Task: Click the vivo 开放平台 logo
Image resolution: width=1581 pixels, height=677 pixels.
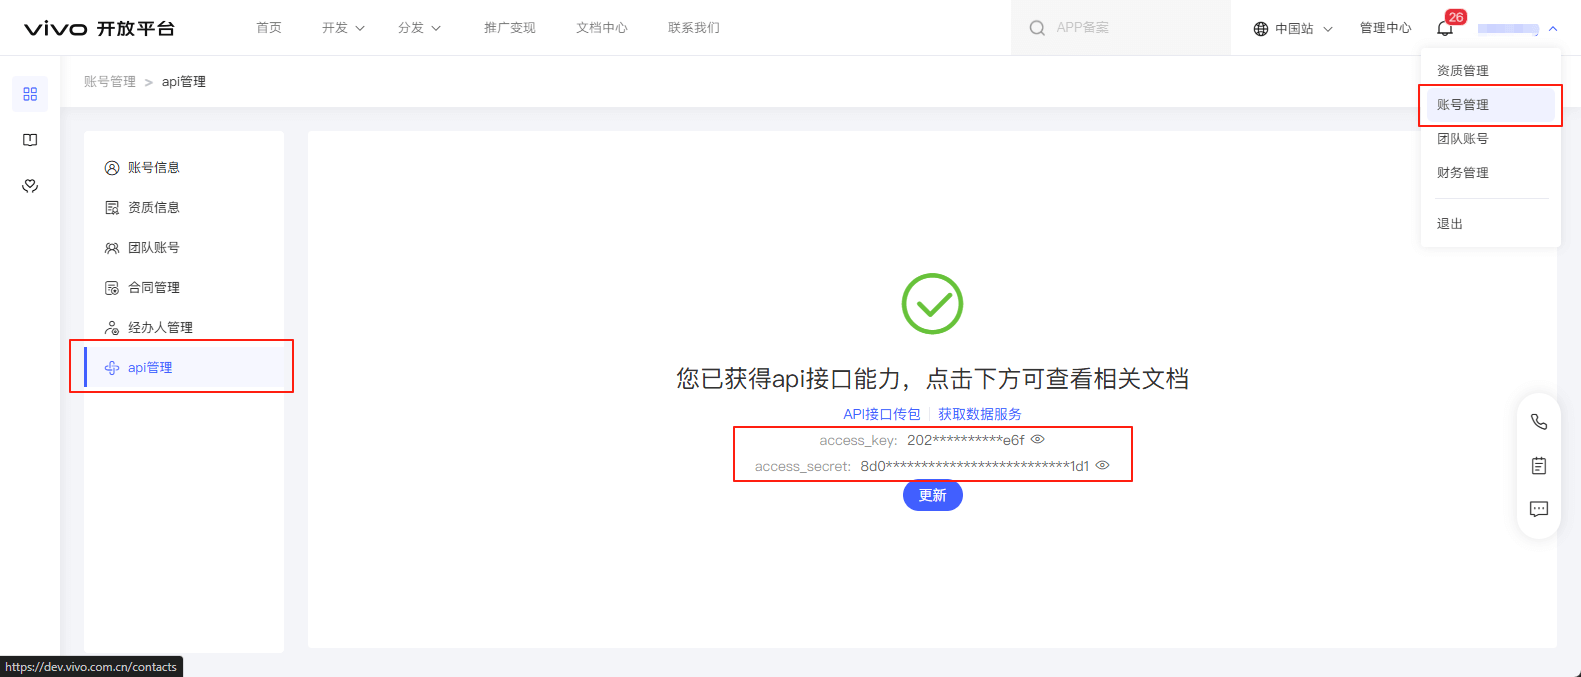Action: (x=99, y=28)
